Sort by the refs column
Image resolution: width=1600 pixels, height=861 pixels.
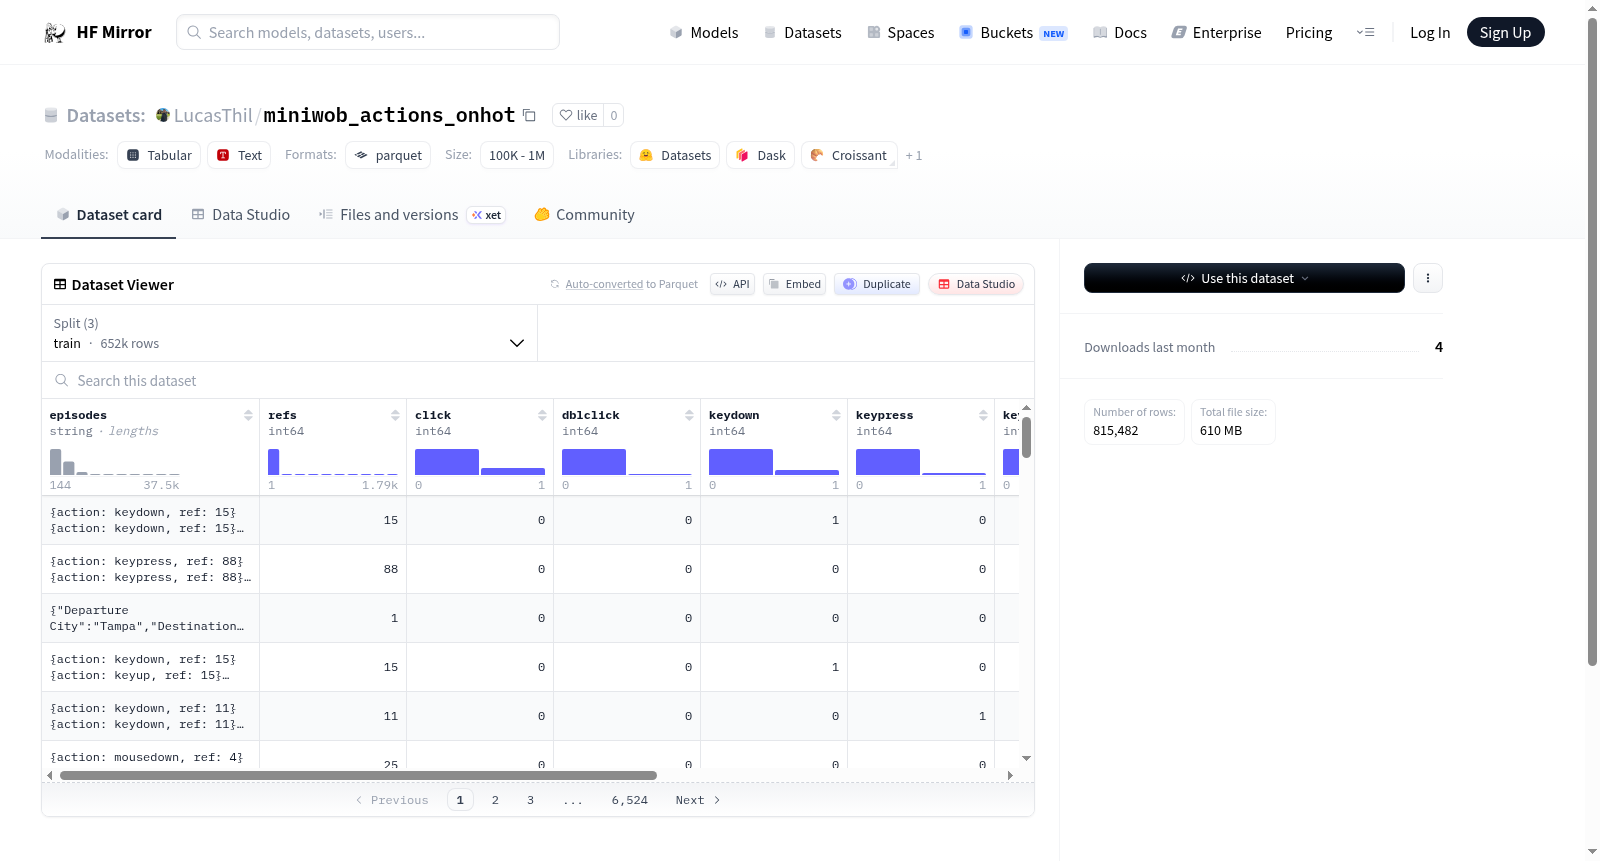coord(395,415)
